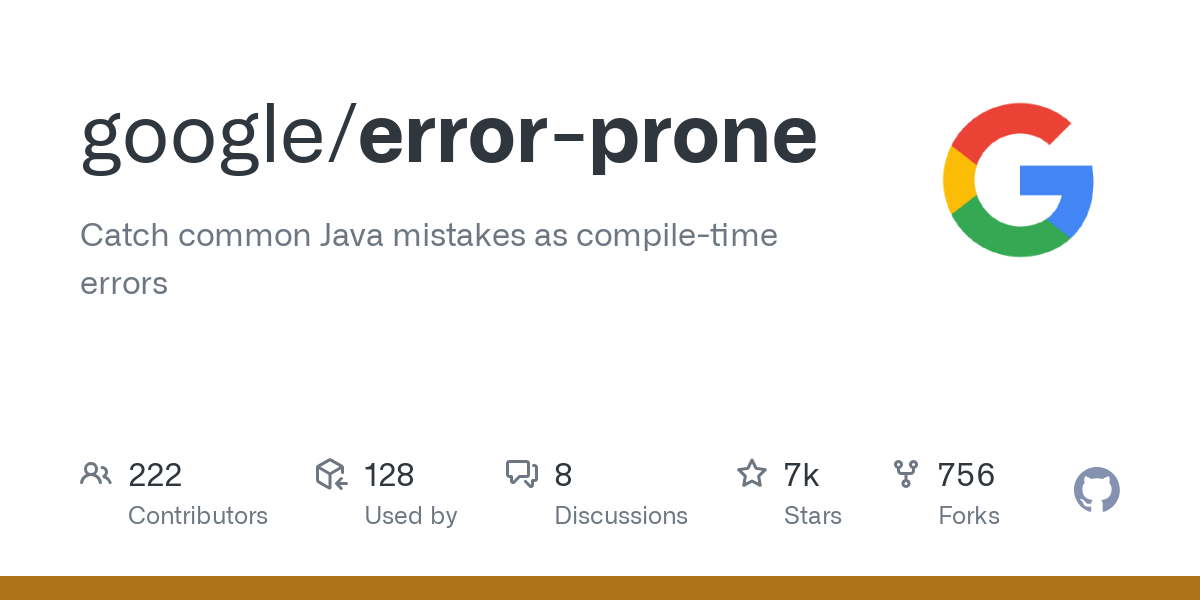The height and width of the screenshot is (600, 1200).
Task: Open the Discussions label
Action: tap(621, 516)
